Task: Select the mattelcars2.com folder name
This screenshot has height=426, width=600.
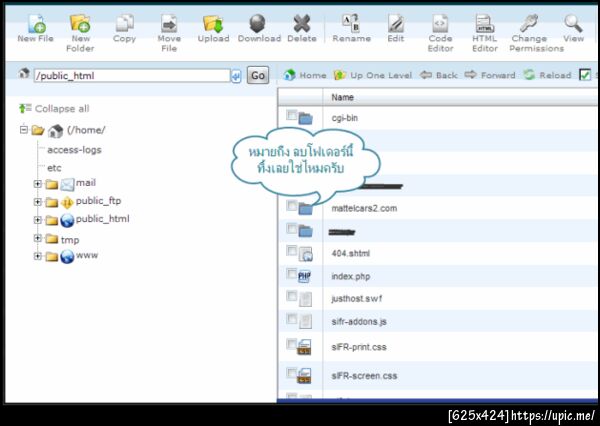Action: 364,208
